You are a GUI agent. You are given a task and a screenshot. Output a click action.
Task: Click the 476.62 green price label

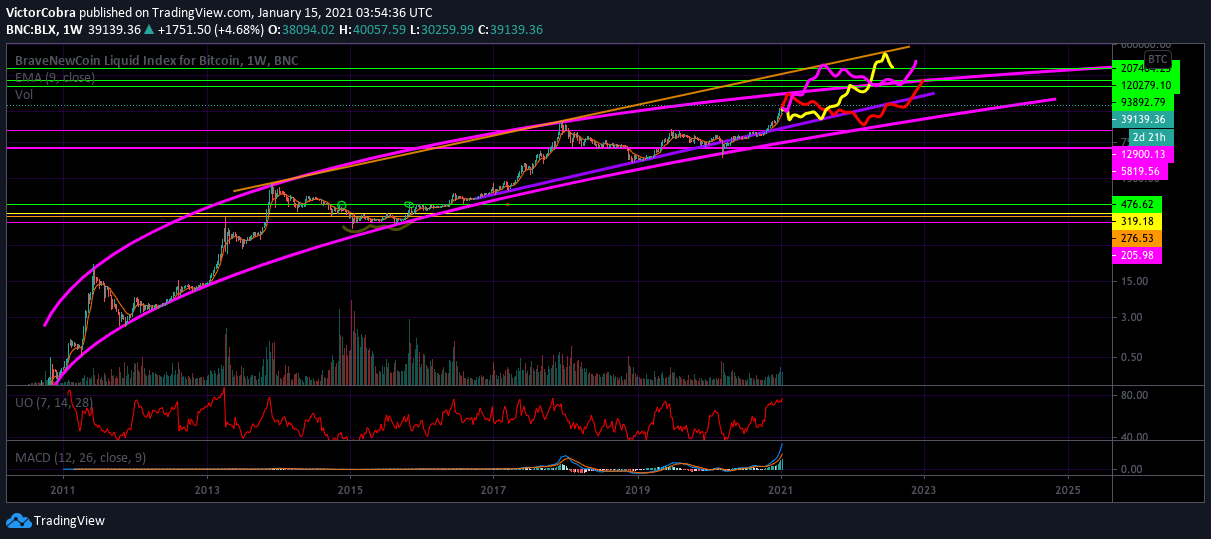pyautogui.click(x=1137, y=204)
